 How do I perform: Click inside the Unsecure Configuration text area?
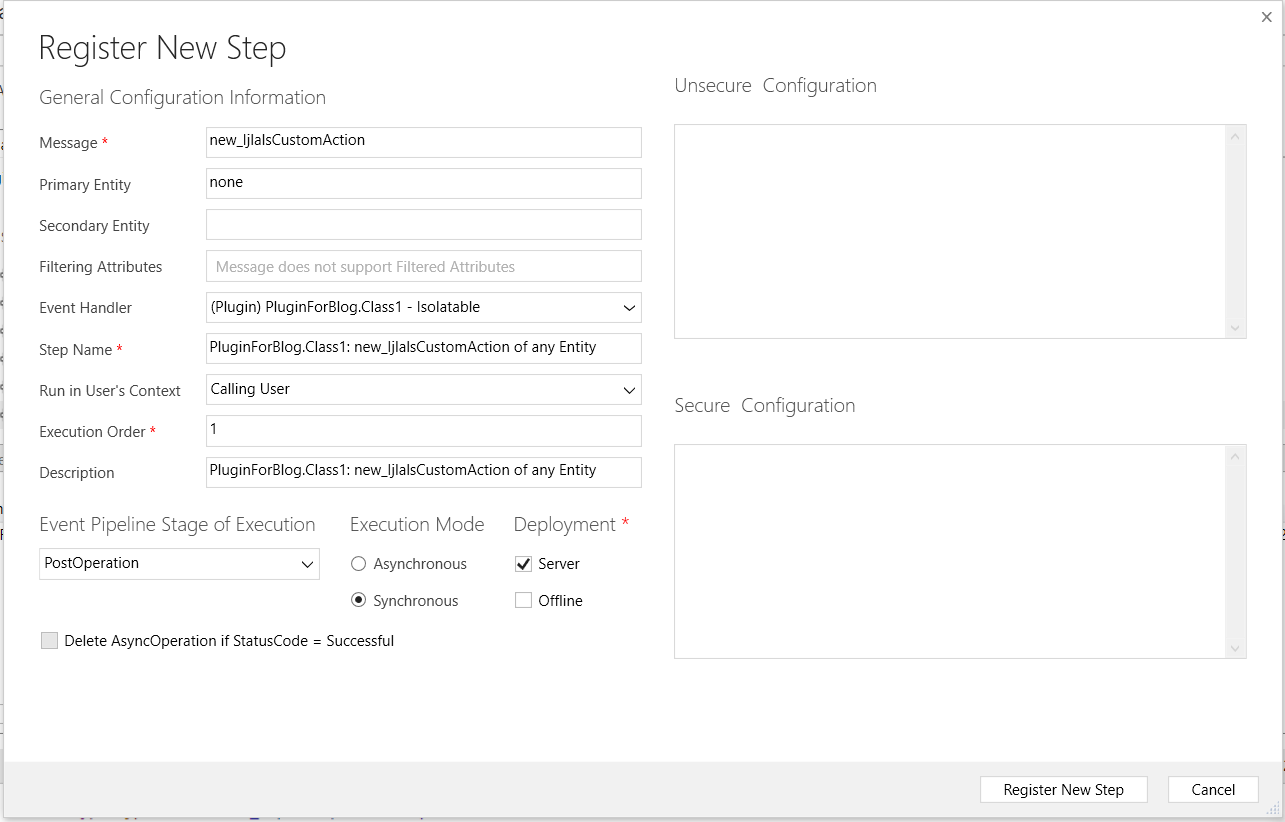pyautogui.click(x=950, y=231)
